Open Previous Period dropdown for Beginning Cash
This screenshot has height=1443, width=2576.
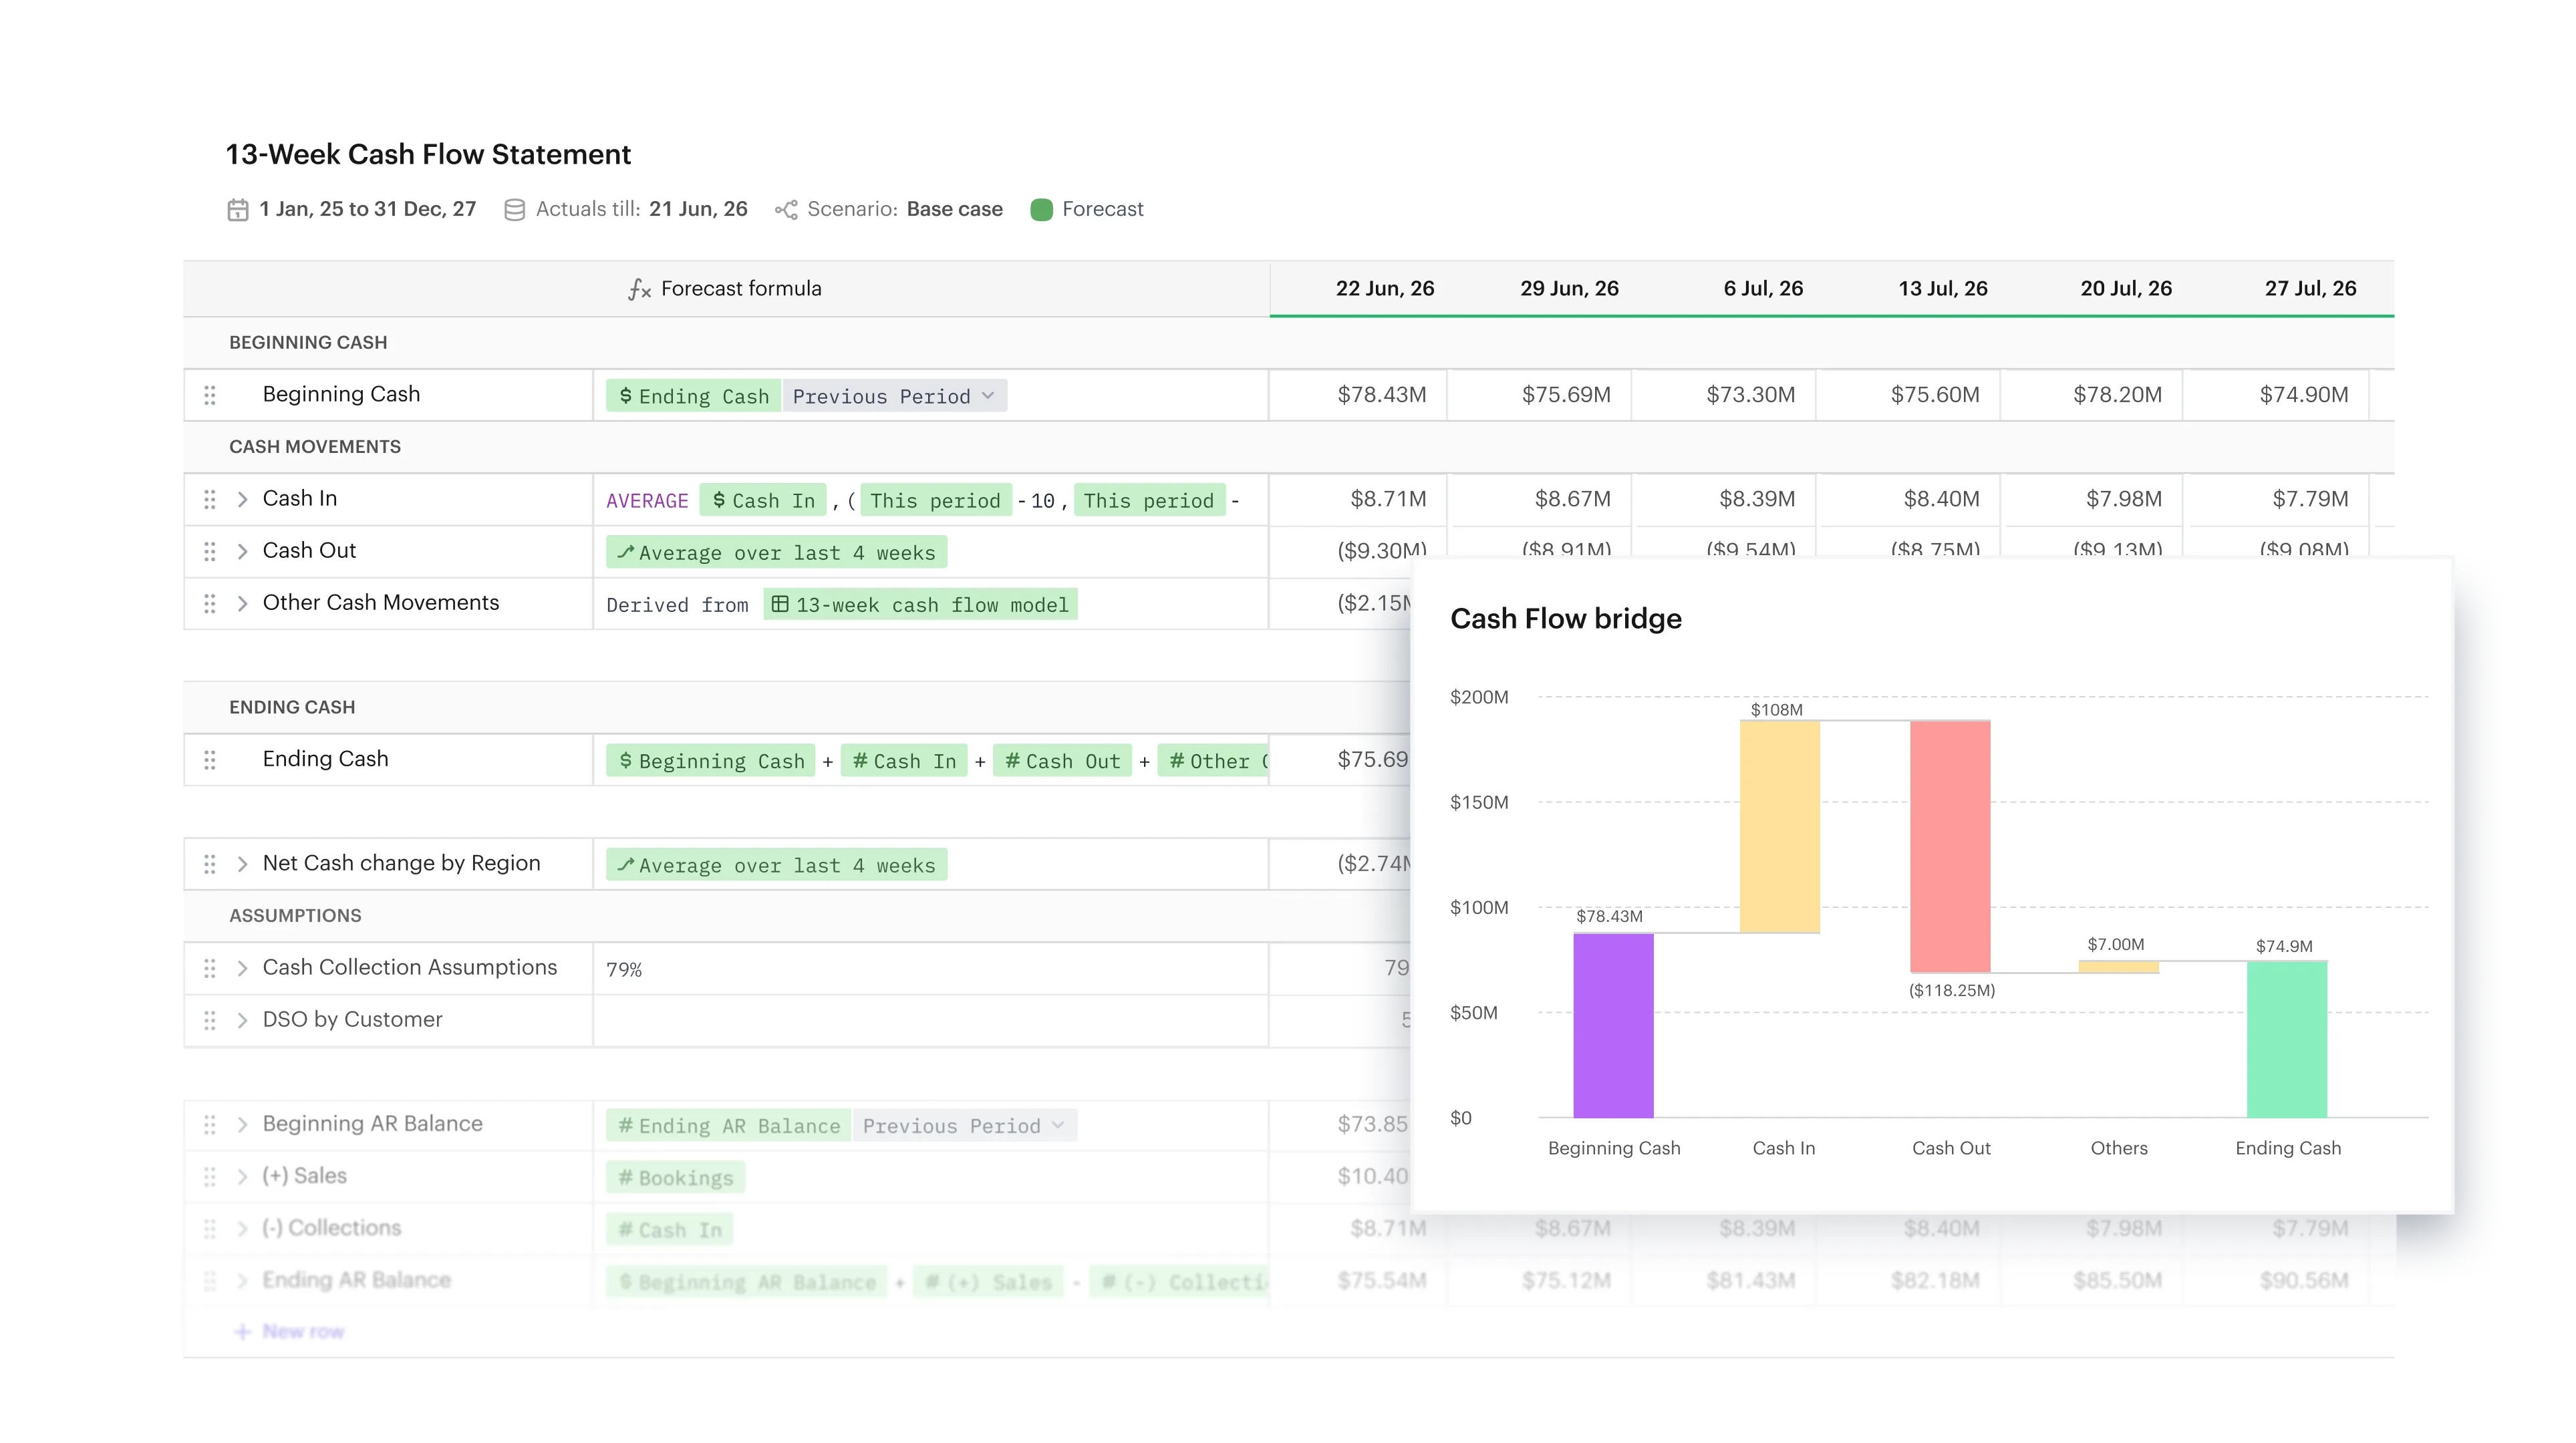point(894,396)
